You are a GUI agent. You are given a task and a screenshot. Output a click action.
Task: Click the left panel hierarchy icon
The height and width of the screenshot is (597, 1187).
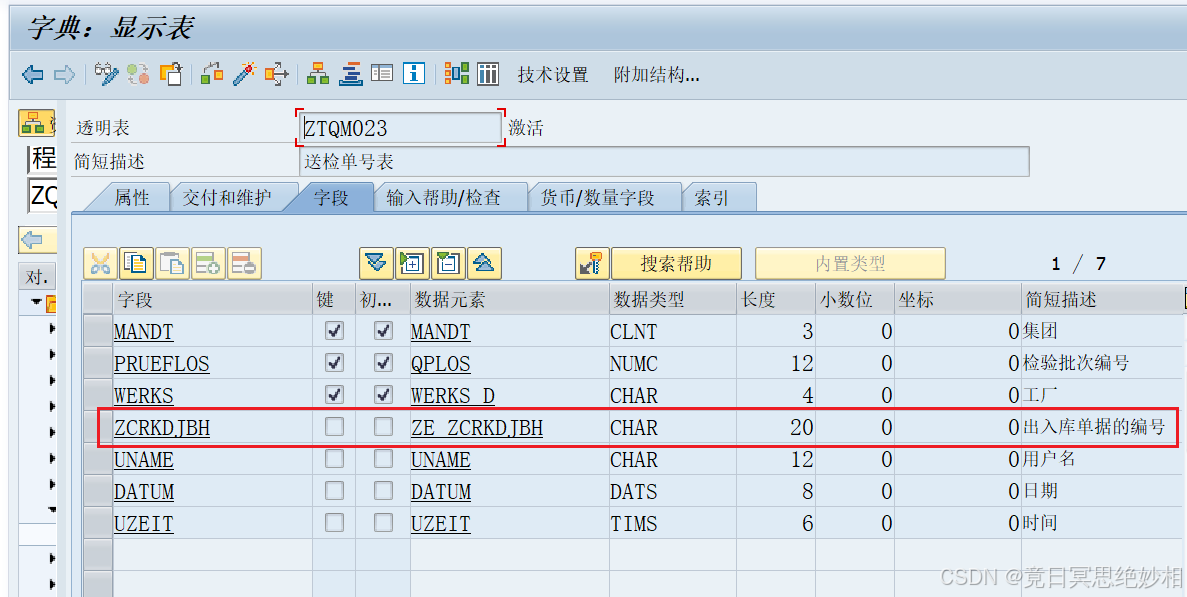pos(35,122)
